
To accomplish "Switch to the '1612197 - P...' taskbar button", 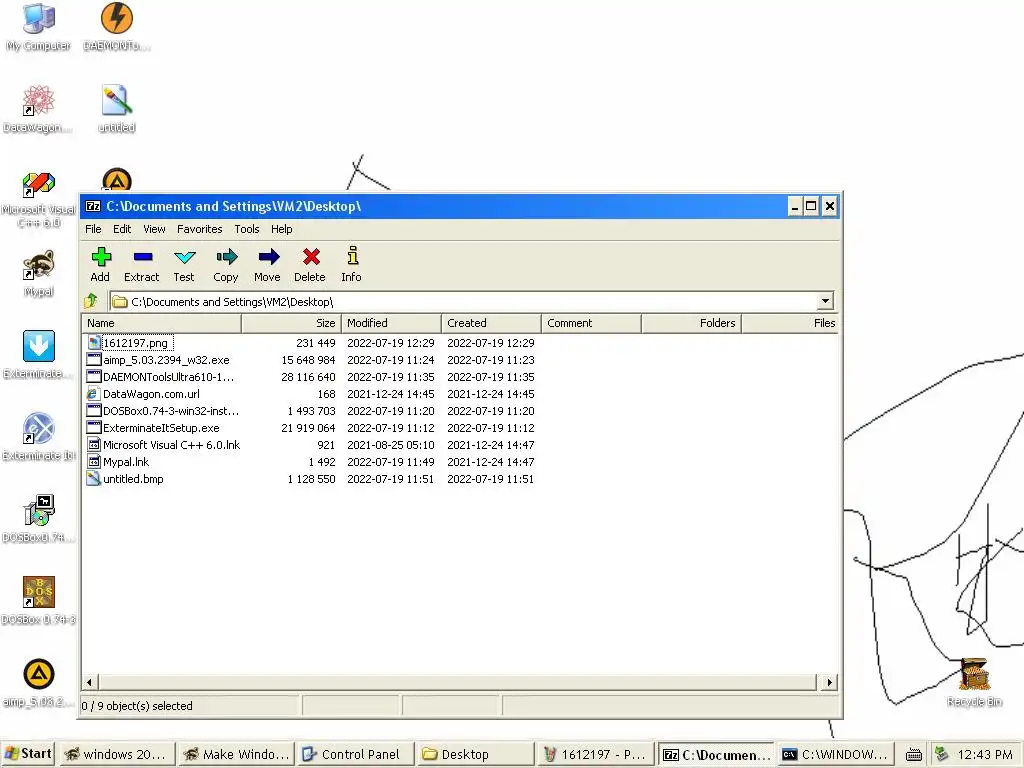I will 595,754.
